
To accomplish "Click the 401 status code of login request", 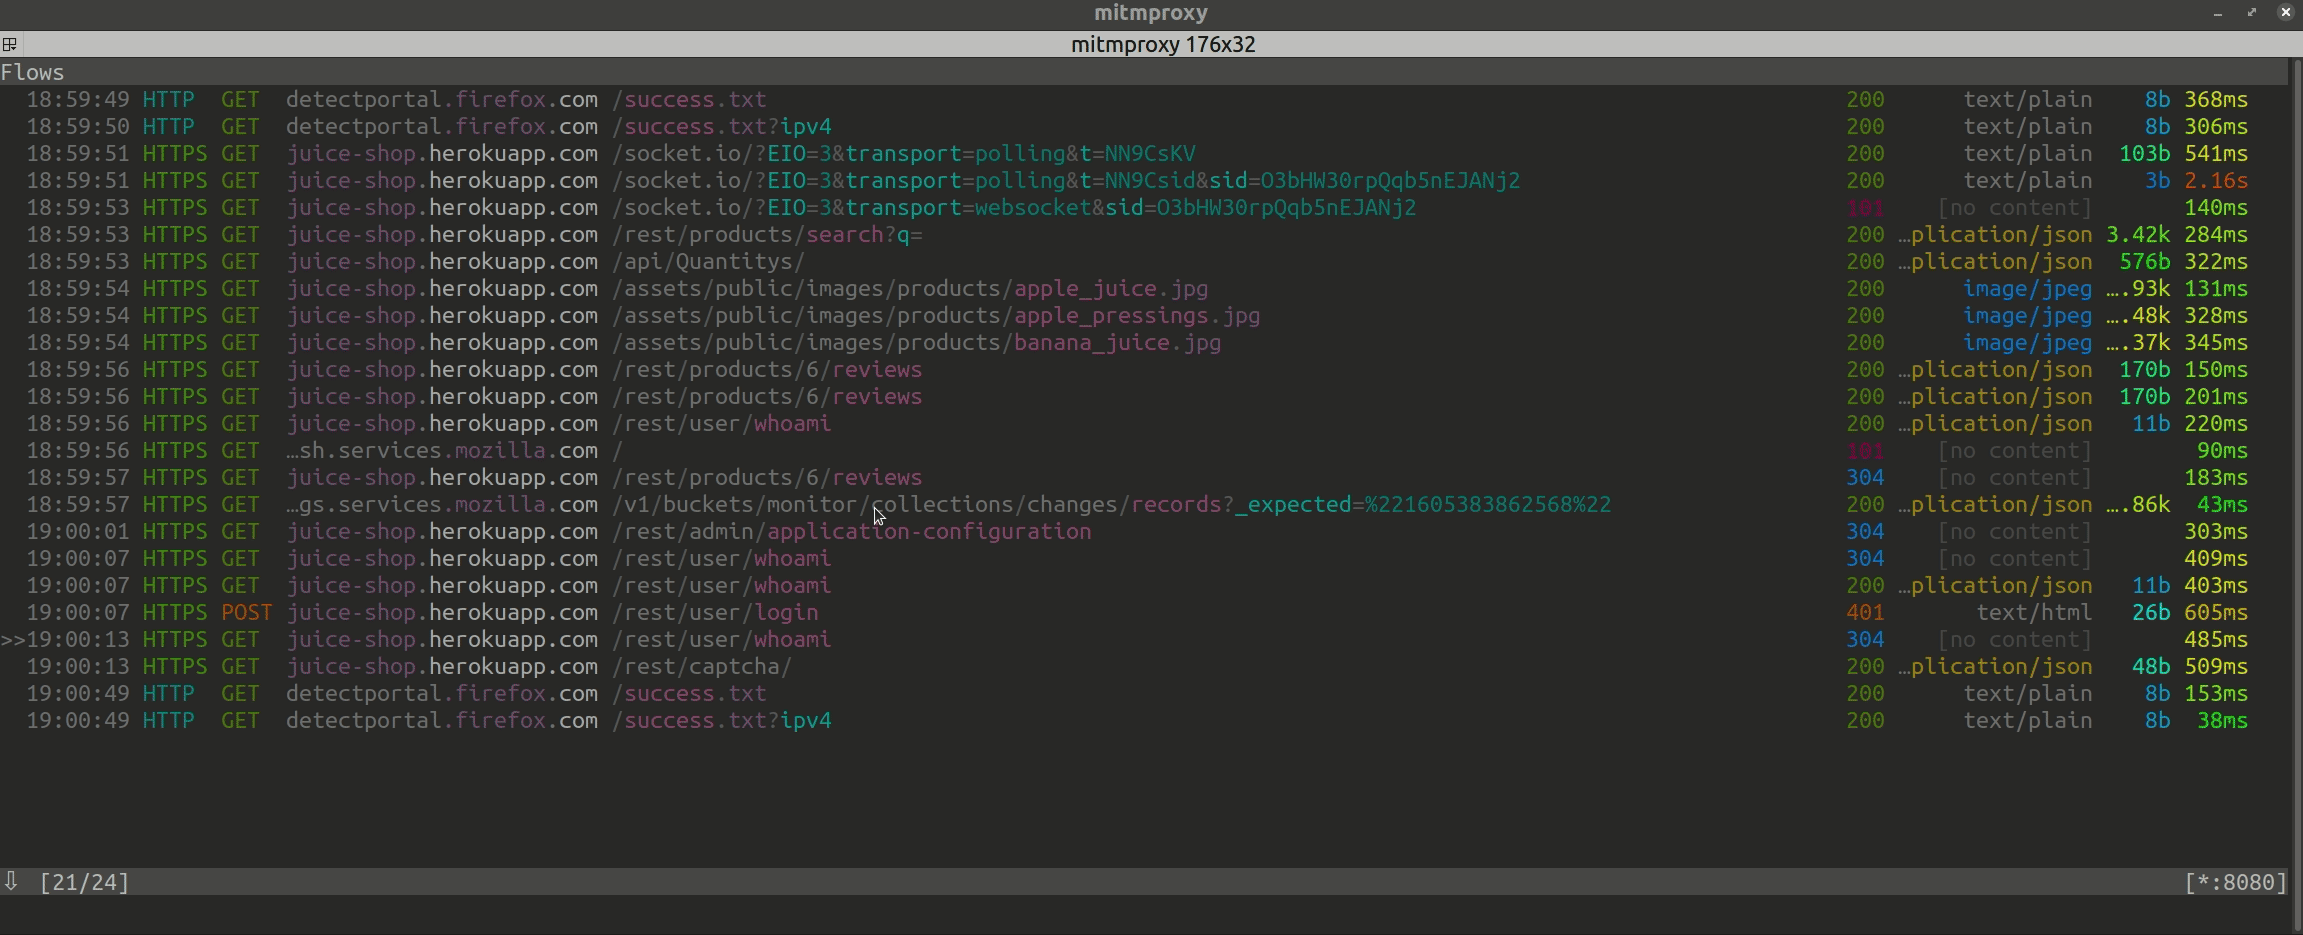I will tap(1865, 612).
